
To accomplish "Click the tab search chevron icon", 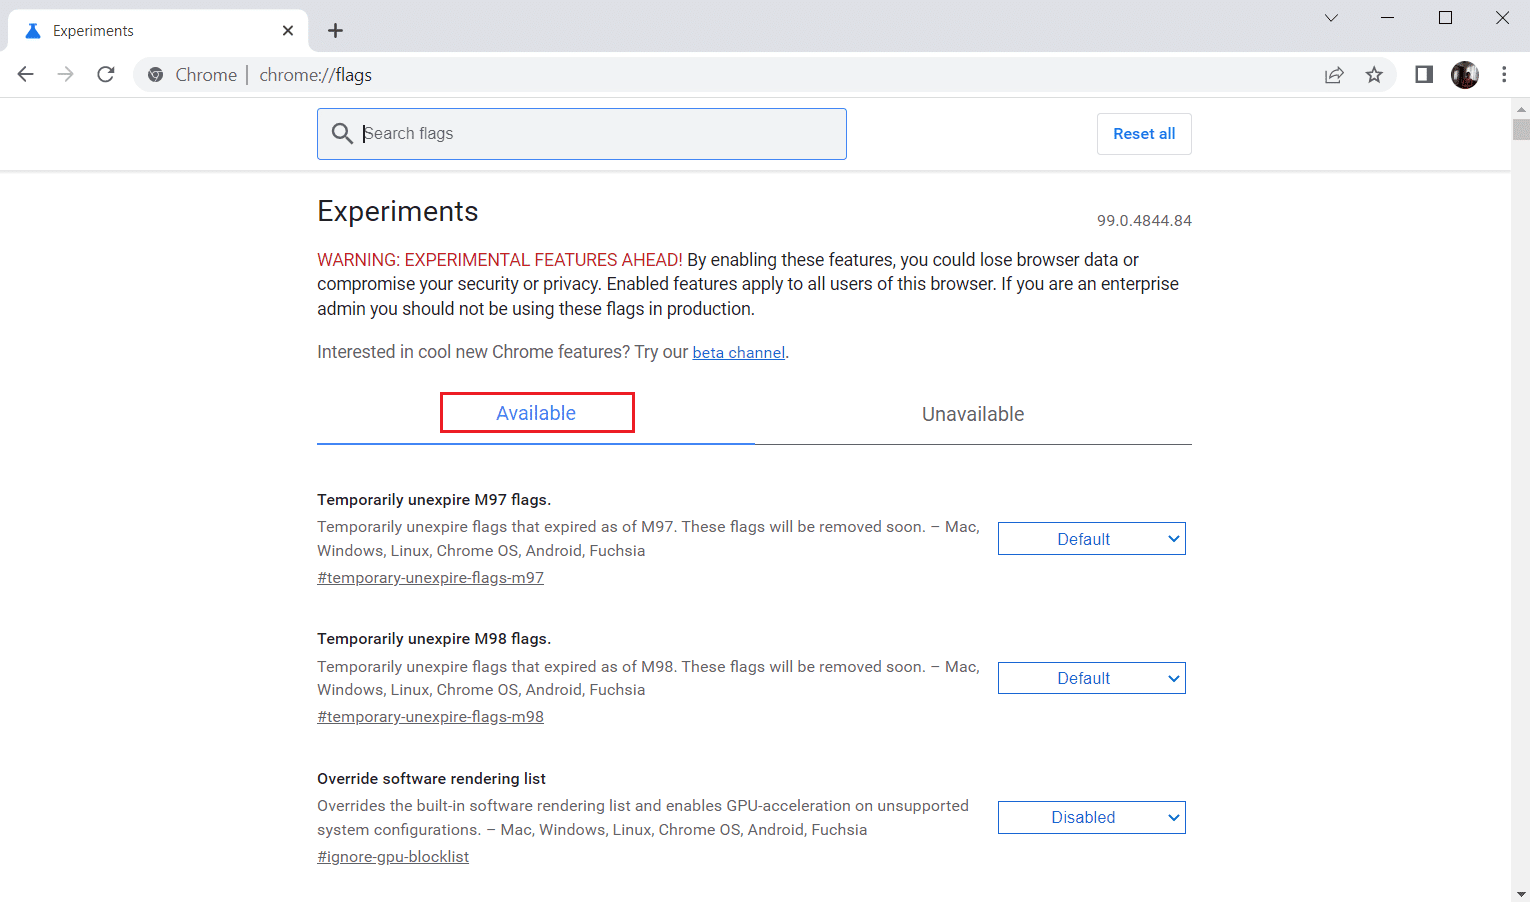I will click(1331, 18).
